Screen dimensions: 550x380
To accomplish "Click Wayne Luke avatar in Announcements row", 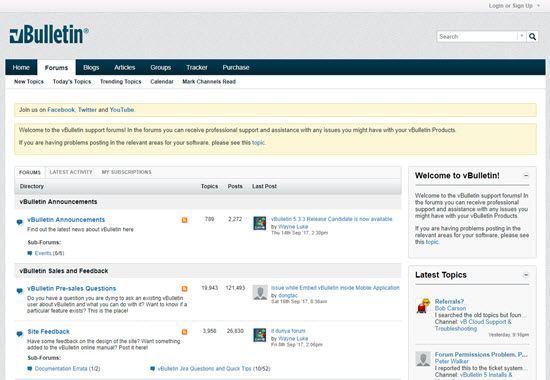I will tap(260, 223).
